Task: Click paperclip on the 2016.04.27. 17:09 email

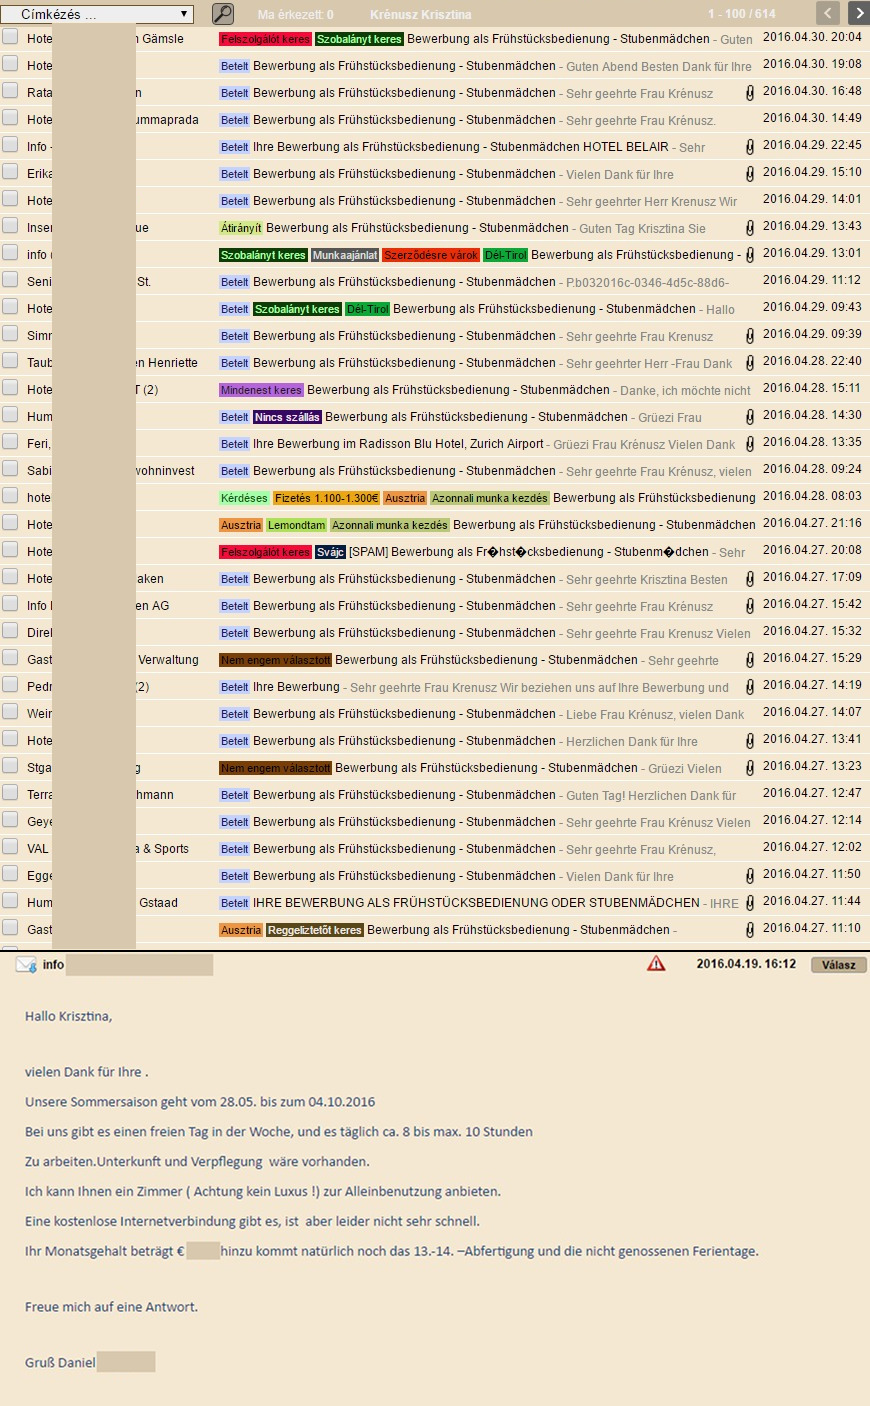Action: click(750, 579)
